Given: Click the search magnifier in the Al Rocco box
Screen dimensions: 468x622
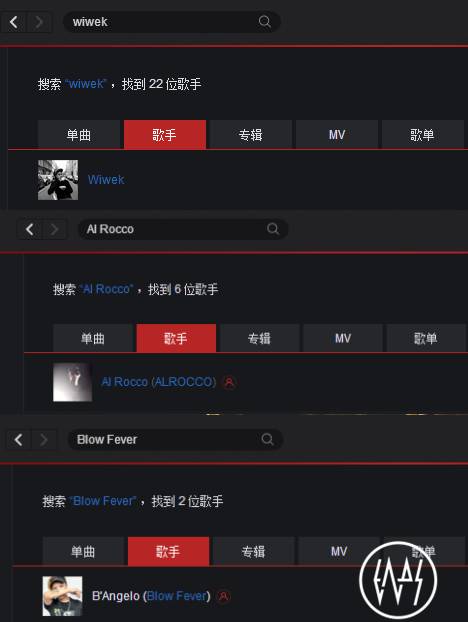Looking at the screenshot, I should [x=273, y=229].
